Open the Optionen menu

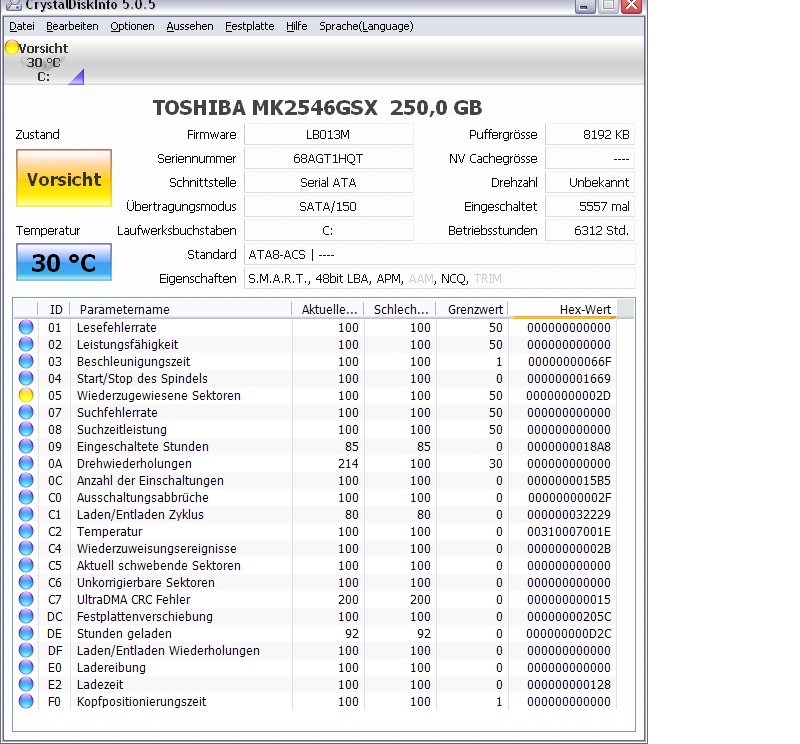[x=132, y=26]
